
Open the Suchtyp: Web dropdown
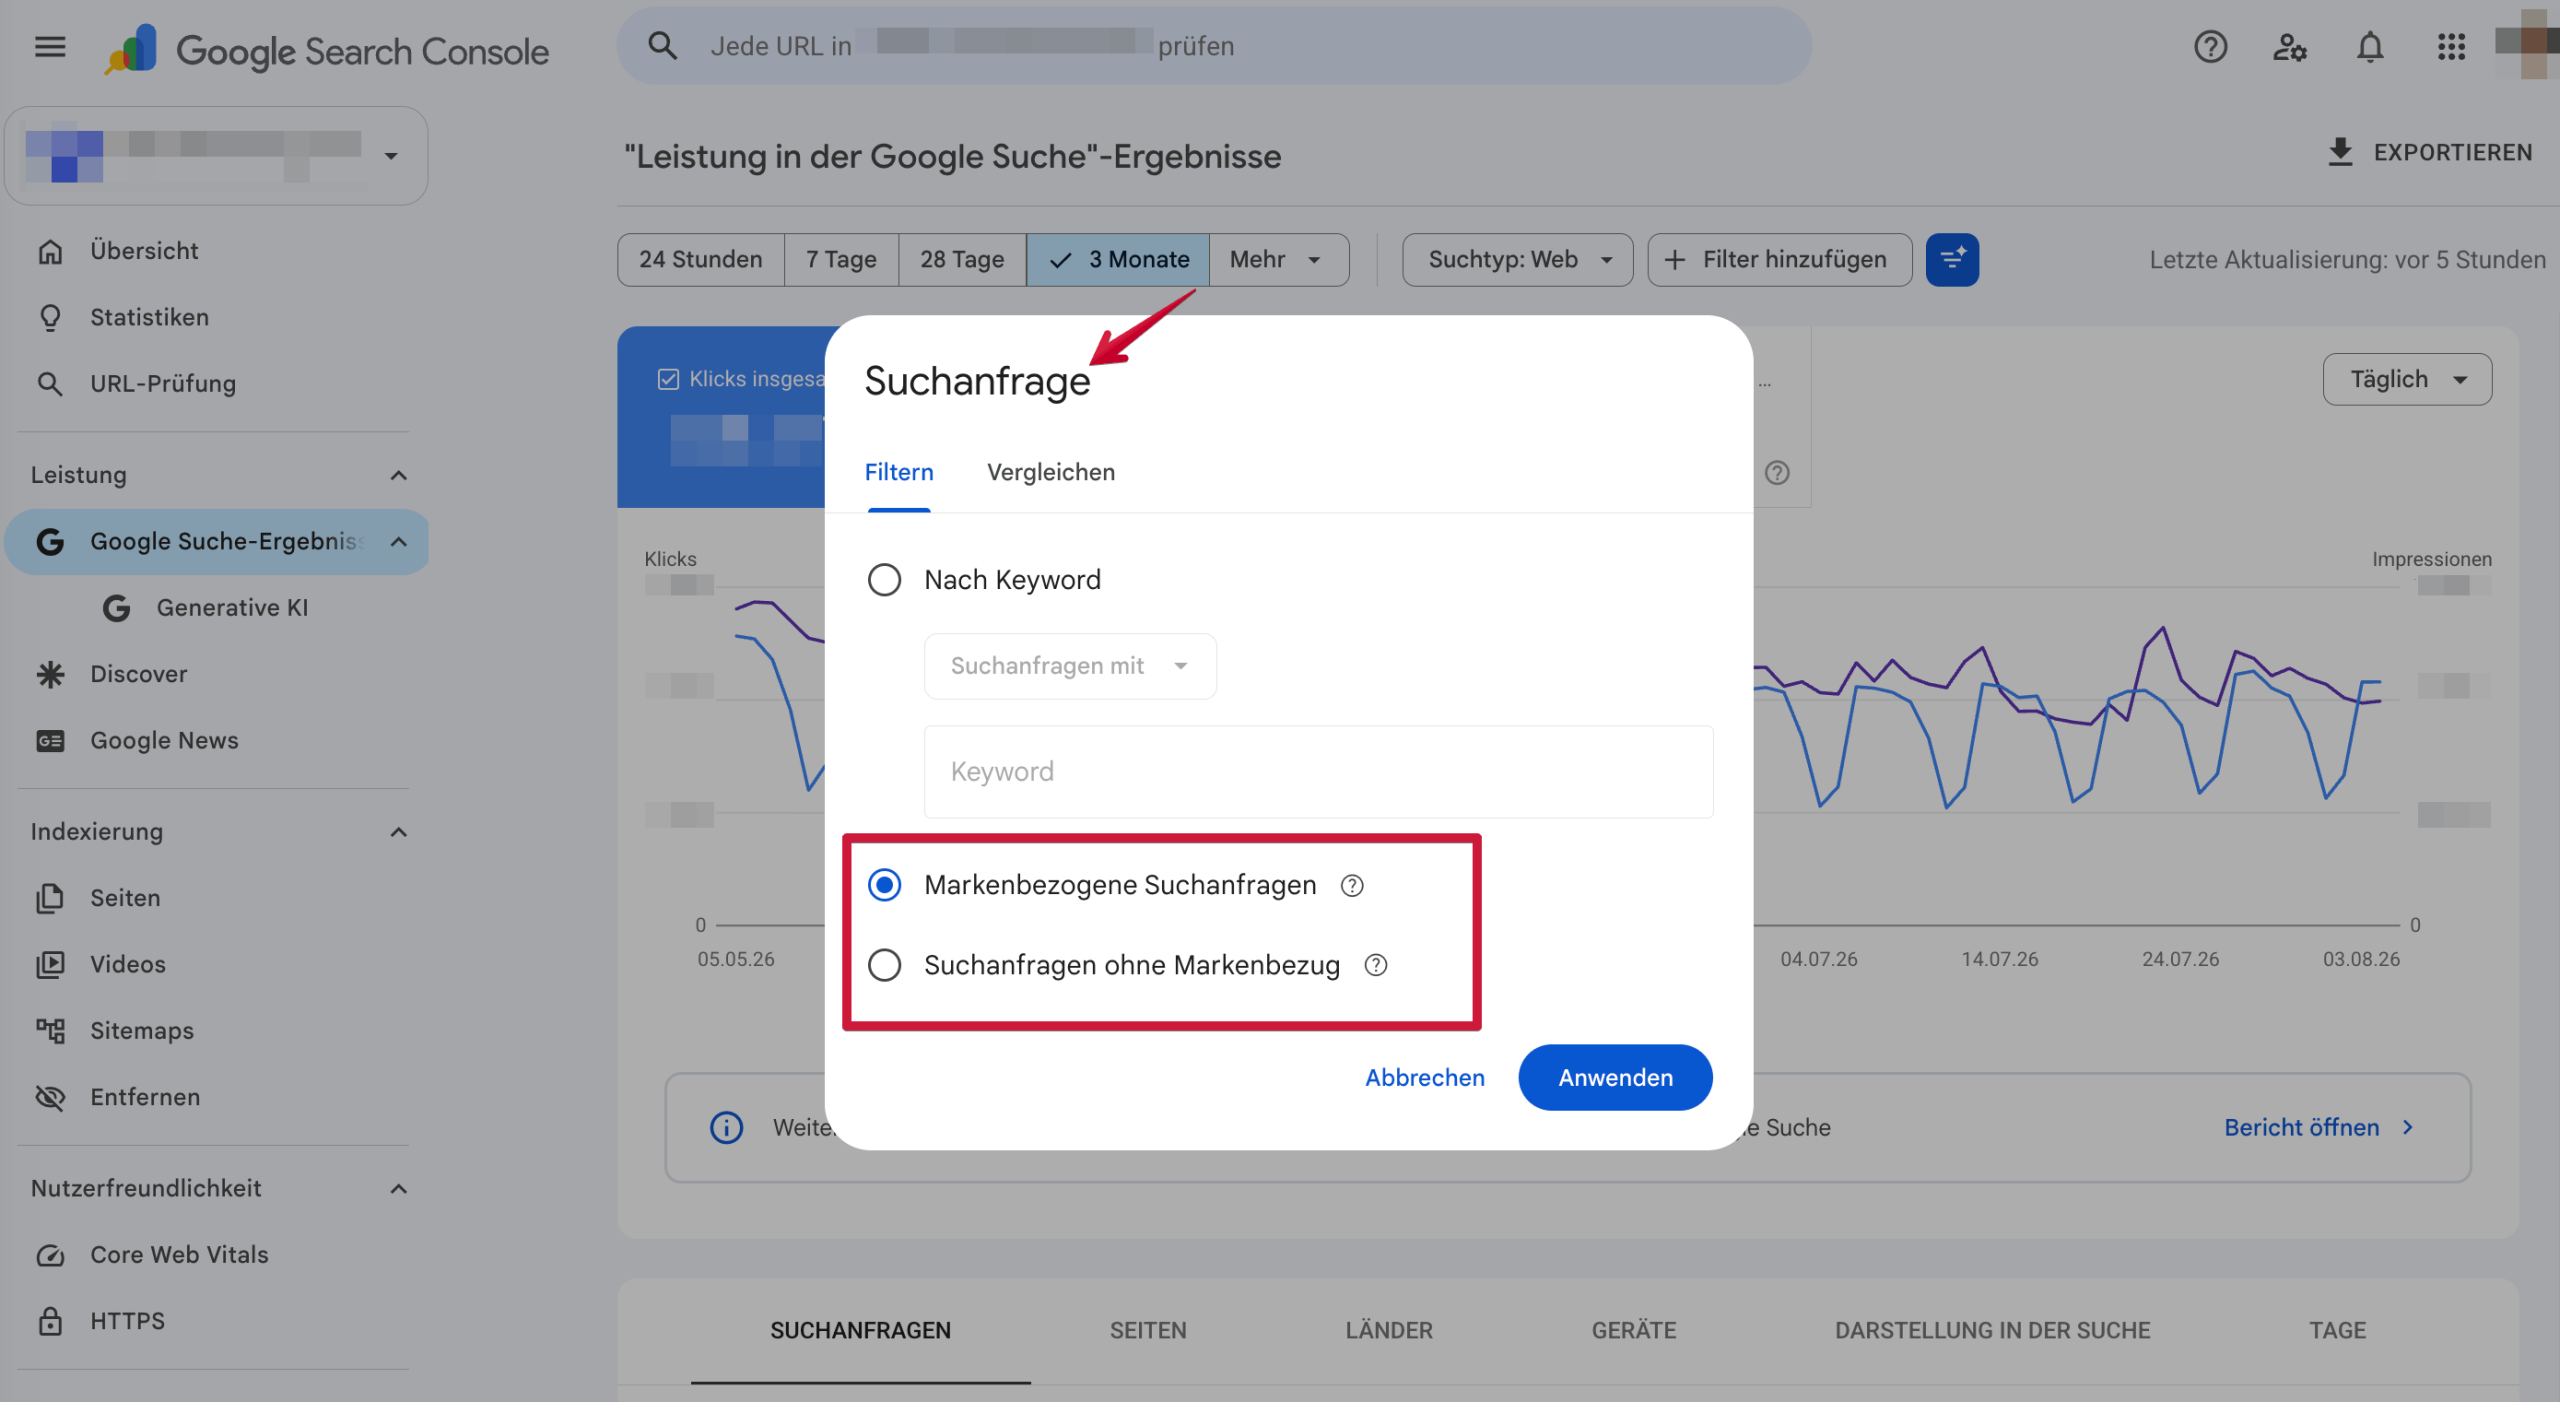pos(1518,260)
